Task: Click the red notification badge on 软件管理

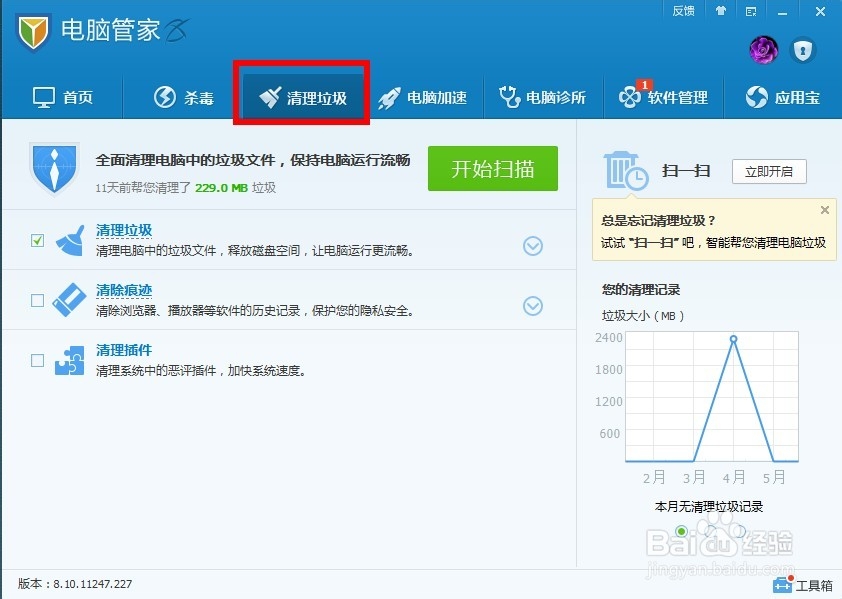Action: tap(644, 85)
